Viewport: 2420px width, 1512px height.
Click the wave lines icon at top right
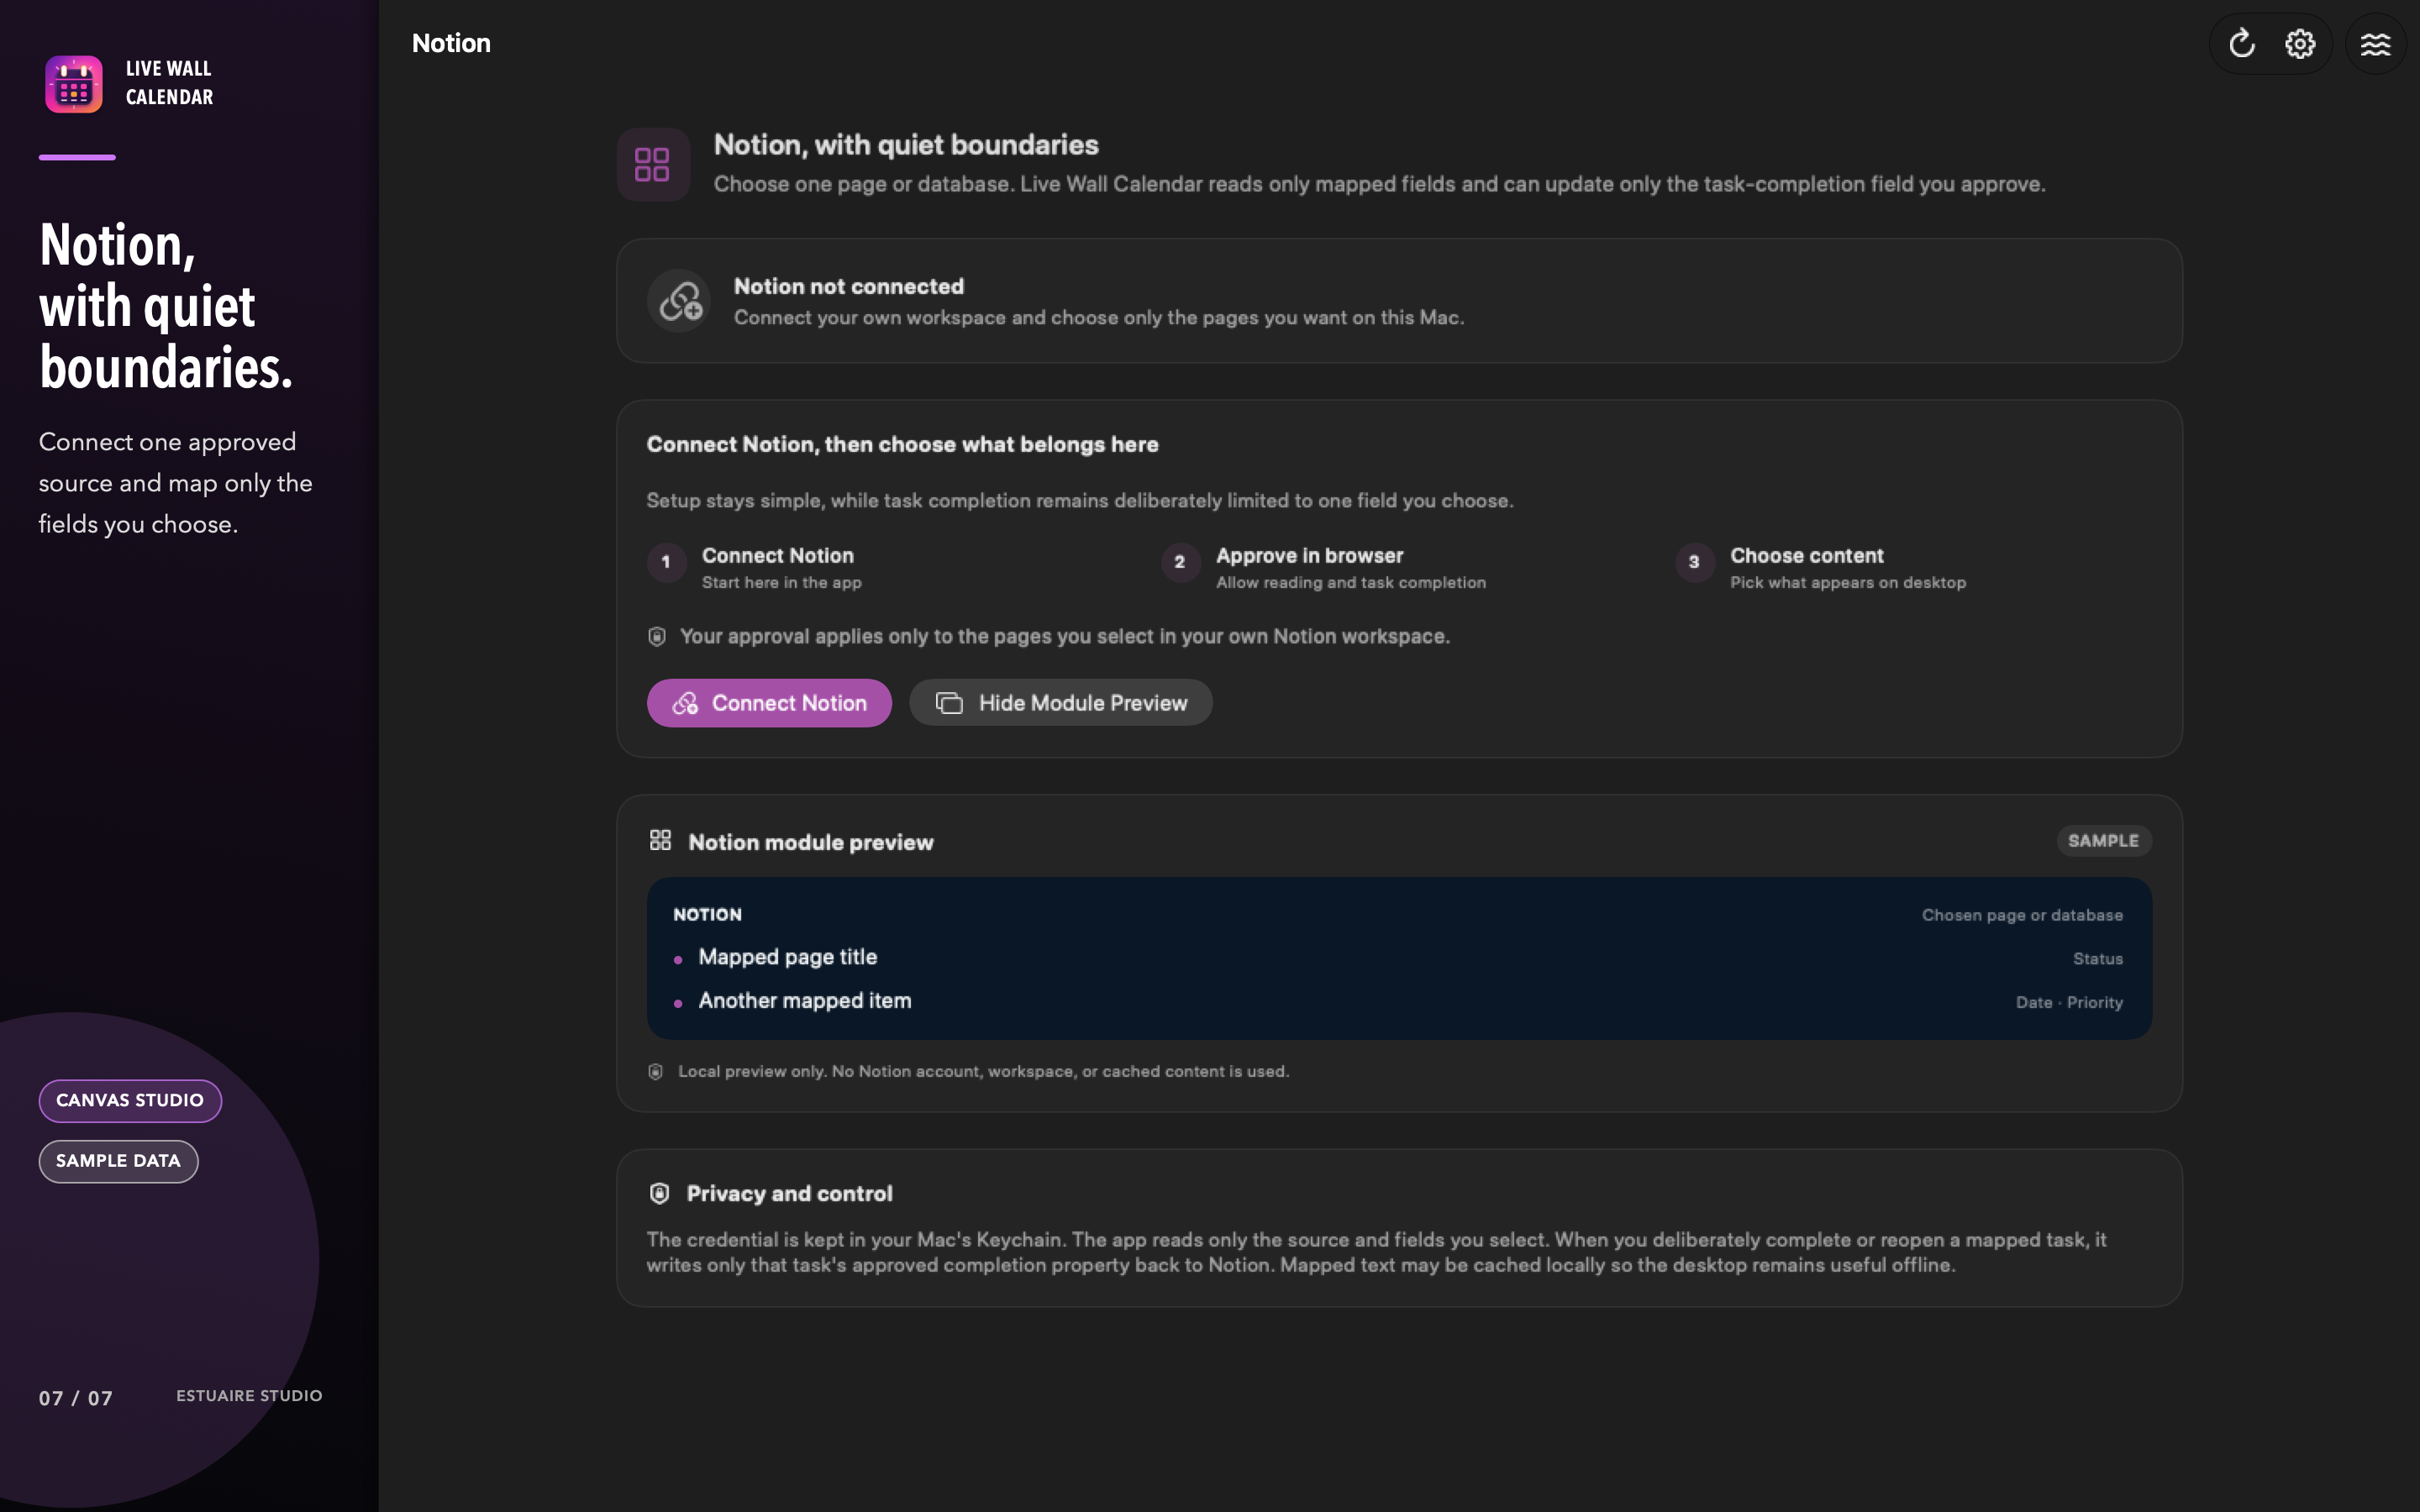coord(2375,44)
